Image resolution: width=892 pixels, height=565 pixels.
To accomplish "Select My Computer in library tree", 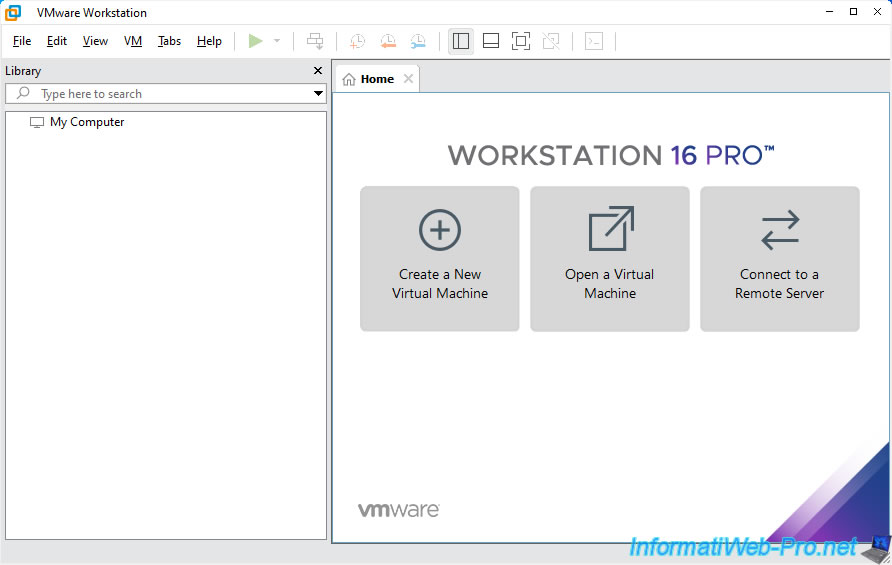I will click(87, 122).
